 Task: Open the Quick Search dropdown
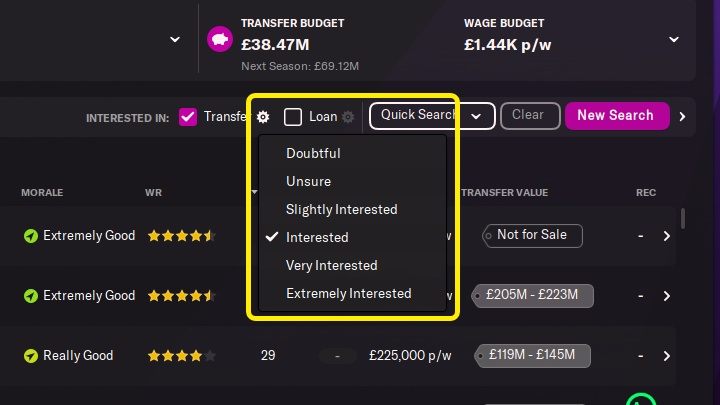432,116
